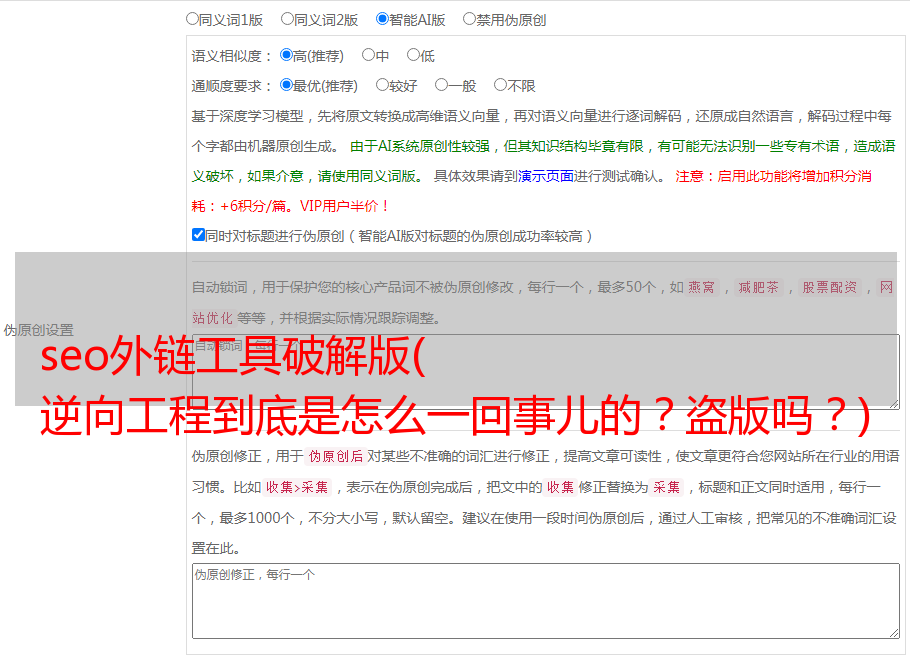Viewport: 911px width, 658px height.
Task: Click the 伪原创后 highlighted tag
Action: point(335,456)
